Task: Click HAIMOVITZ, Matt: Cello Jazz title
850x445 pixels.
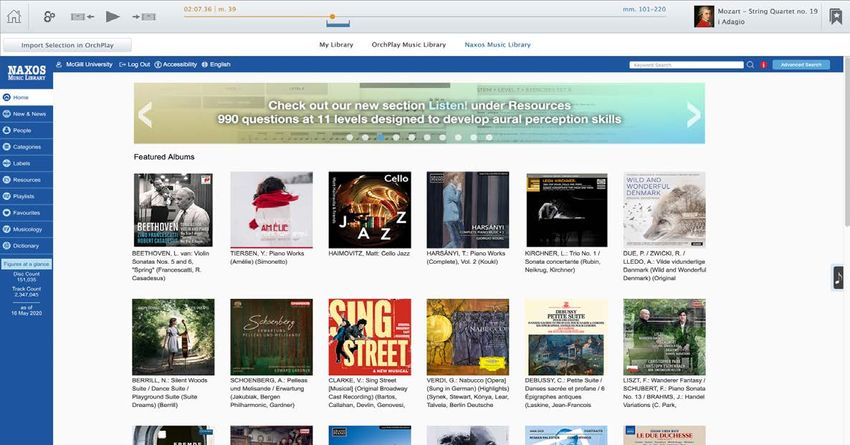Action: click(369, 253)
